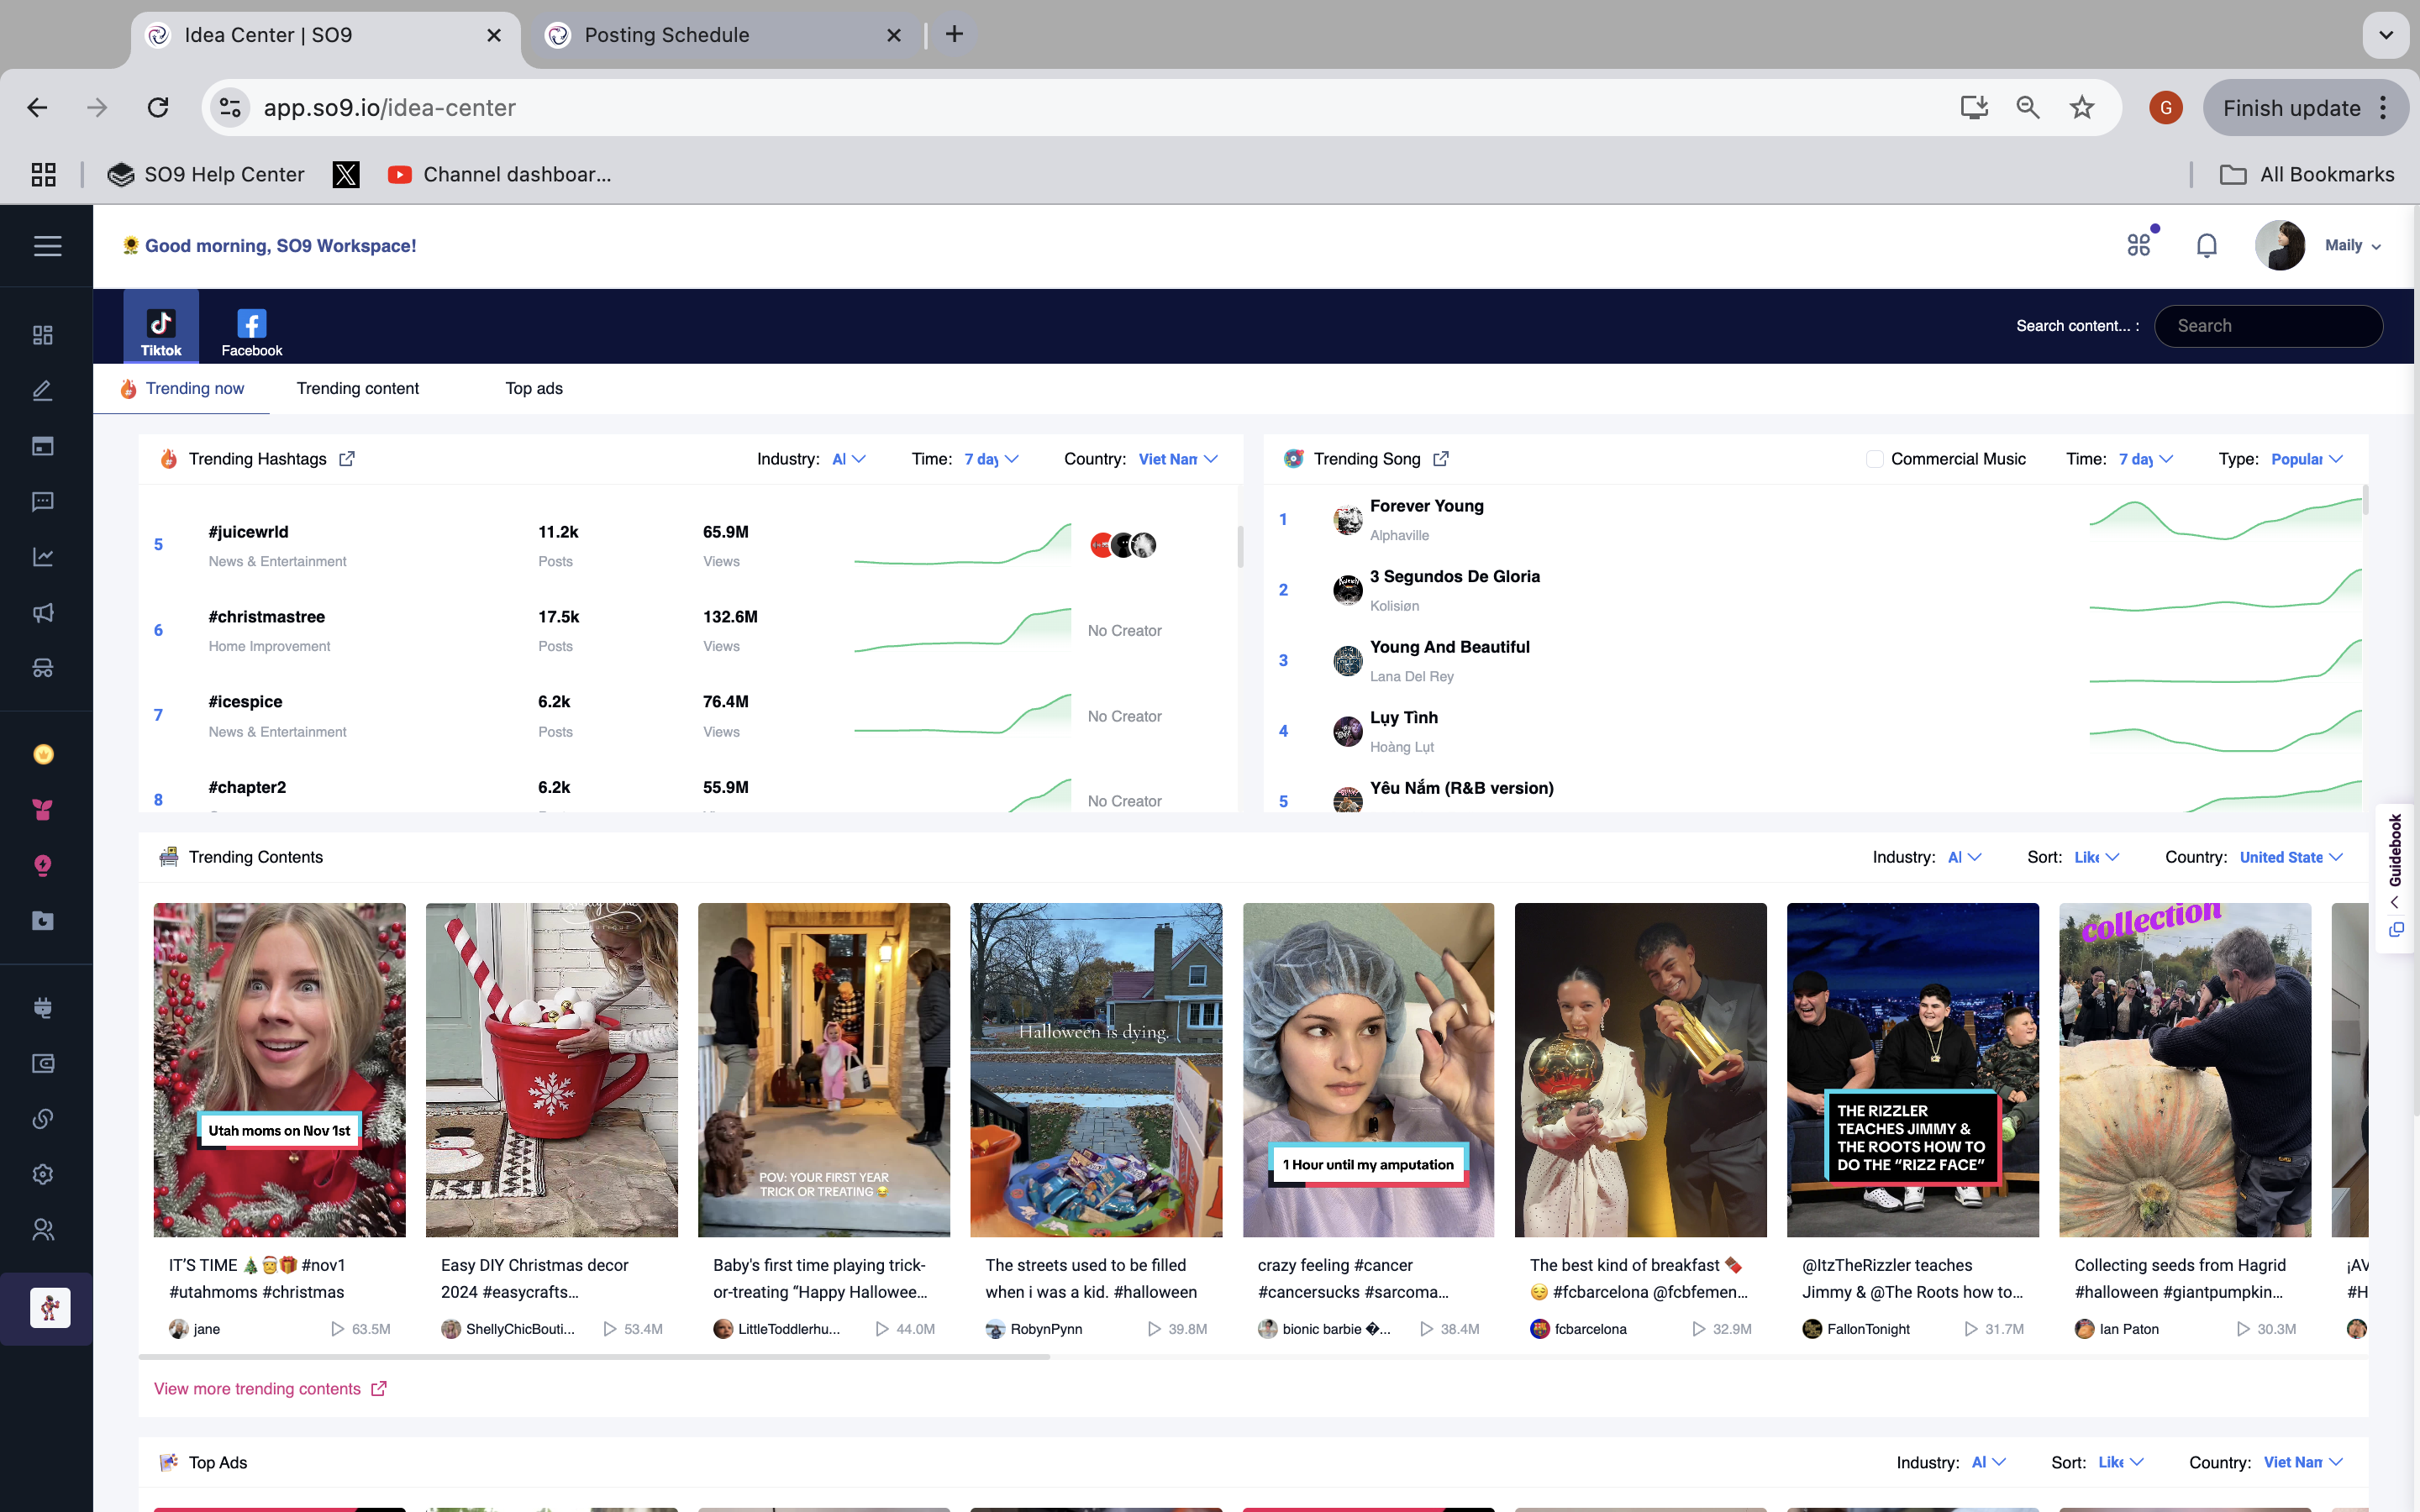Open the new browser tab plus button
The image size is (2420, 1512).
coord(954,35)
